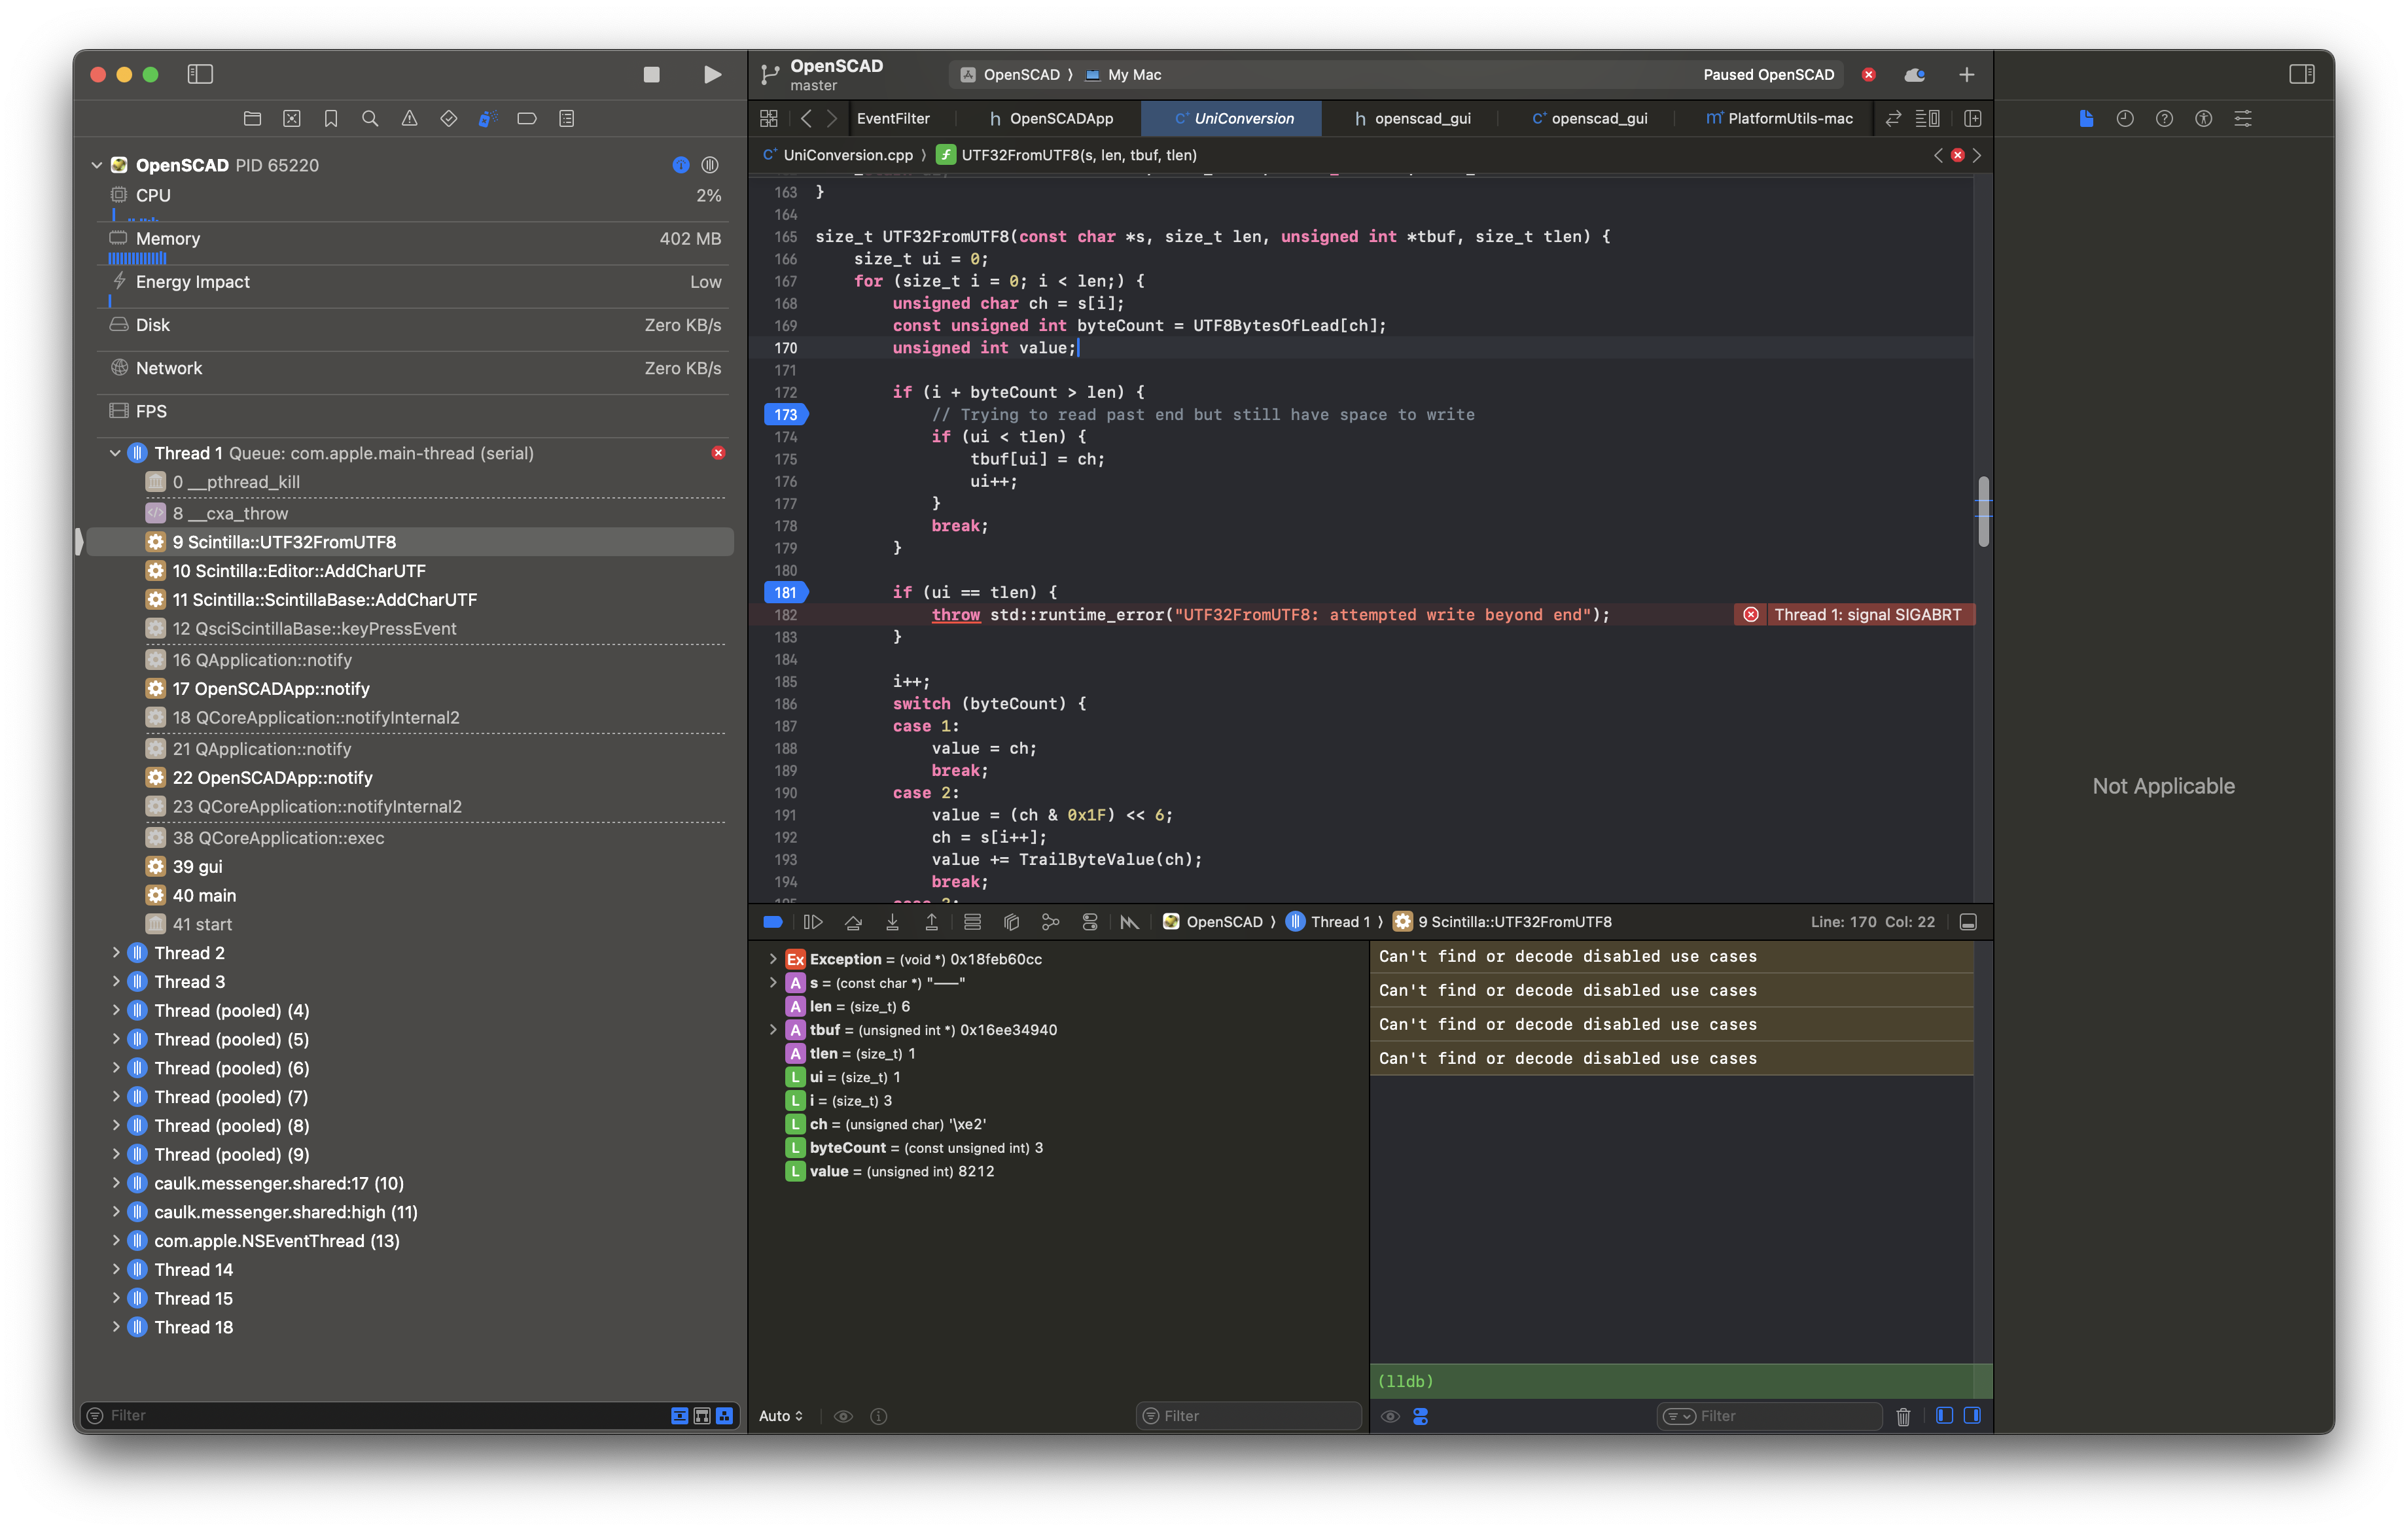This screenshot has height=1531, width=2408.
Task: Open the Debug navigator icon
Action: [x=488, y=118]
